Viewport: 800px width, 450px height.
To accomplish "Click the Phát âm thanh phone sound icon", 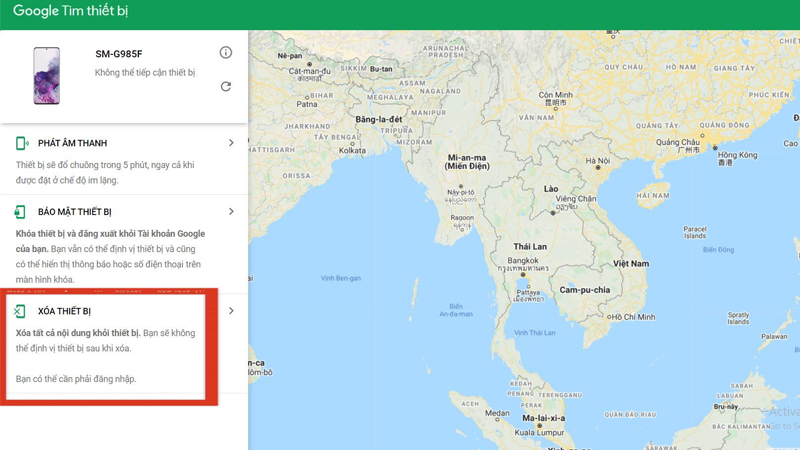I will [x=21, y=143].
